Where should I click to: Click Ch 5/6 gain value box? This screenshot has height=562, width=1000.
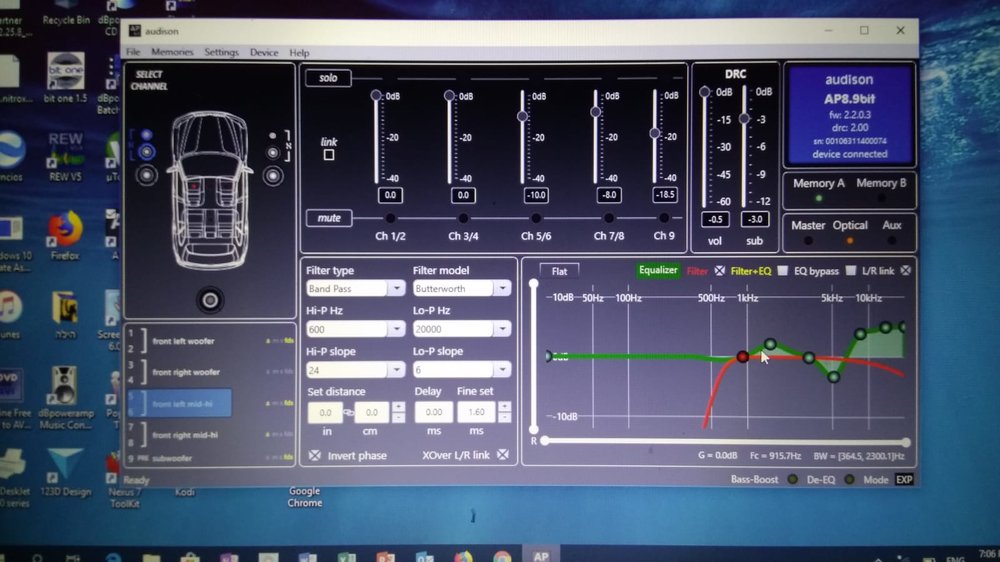click(536, 195)
